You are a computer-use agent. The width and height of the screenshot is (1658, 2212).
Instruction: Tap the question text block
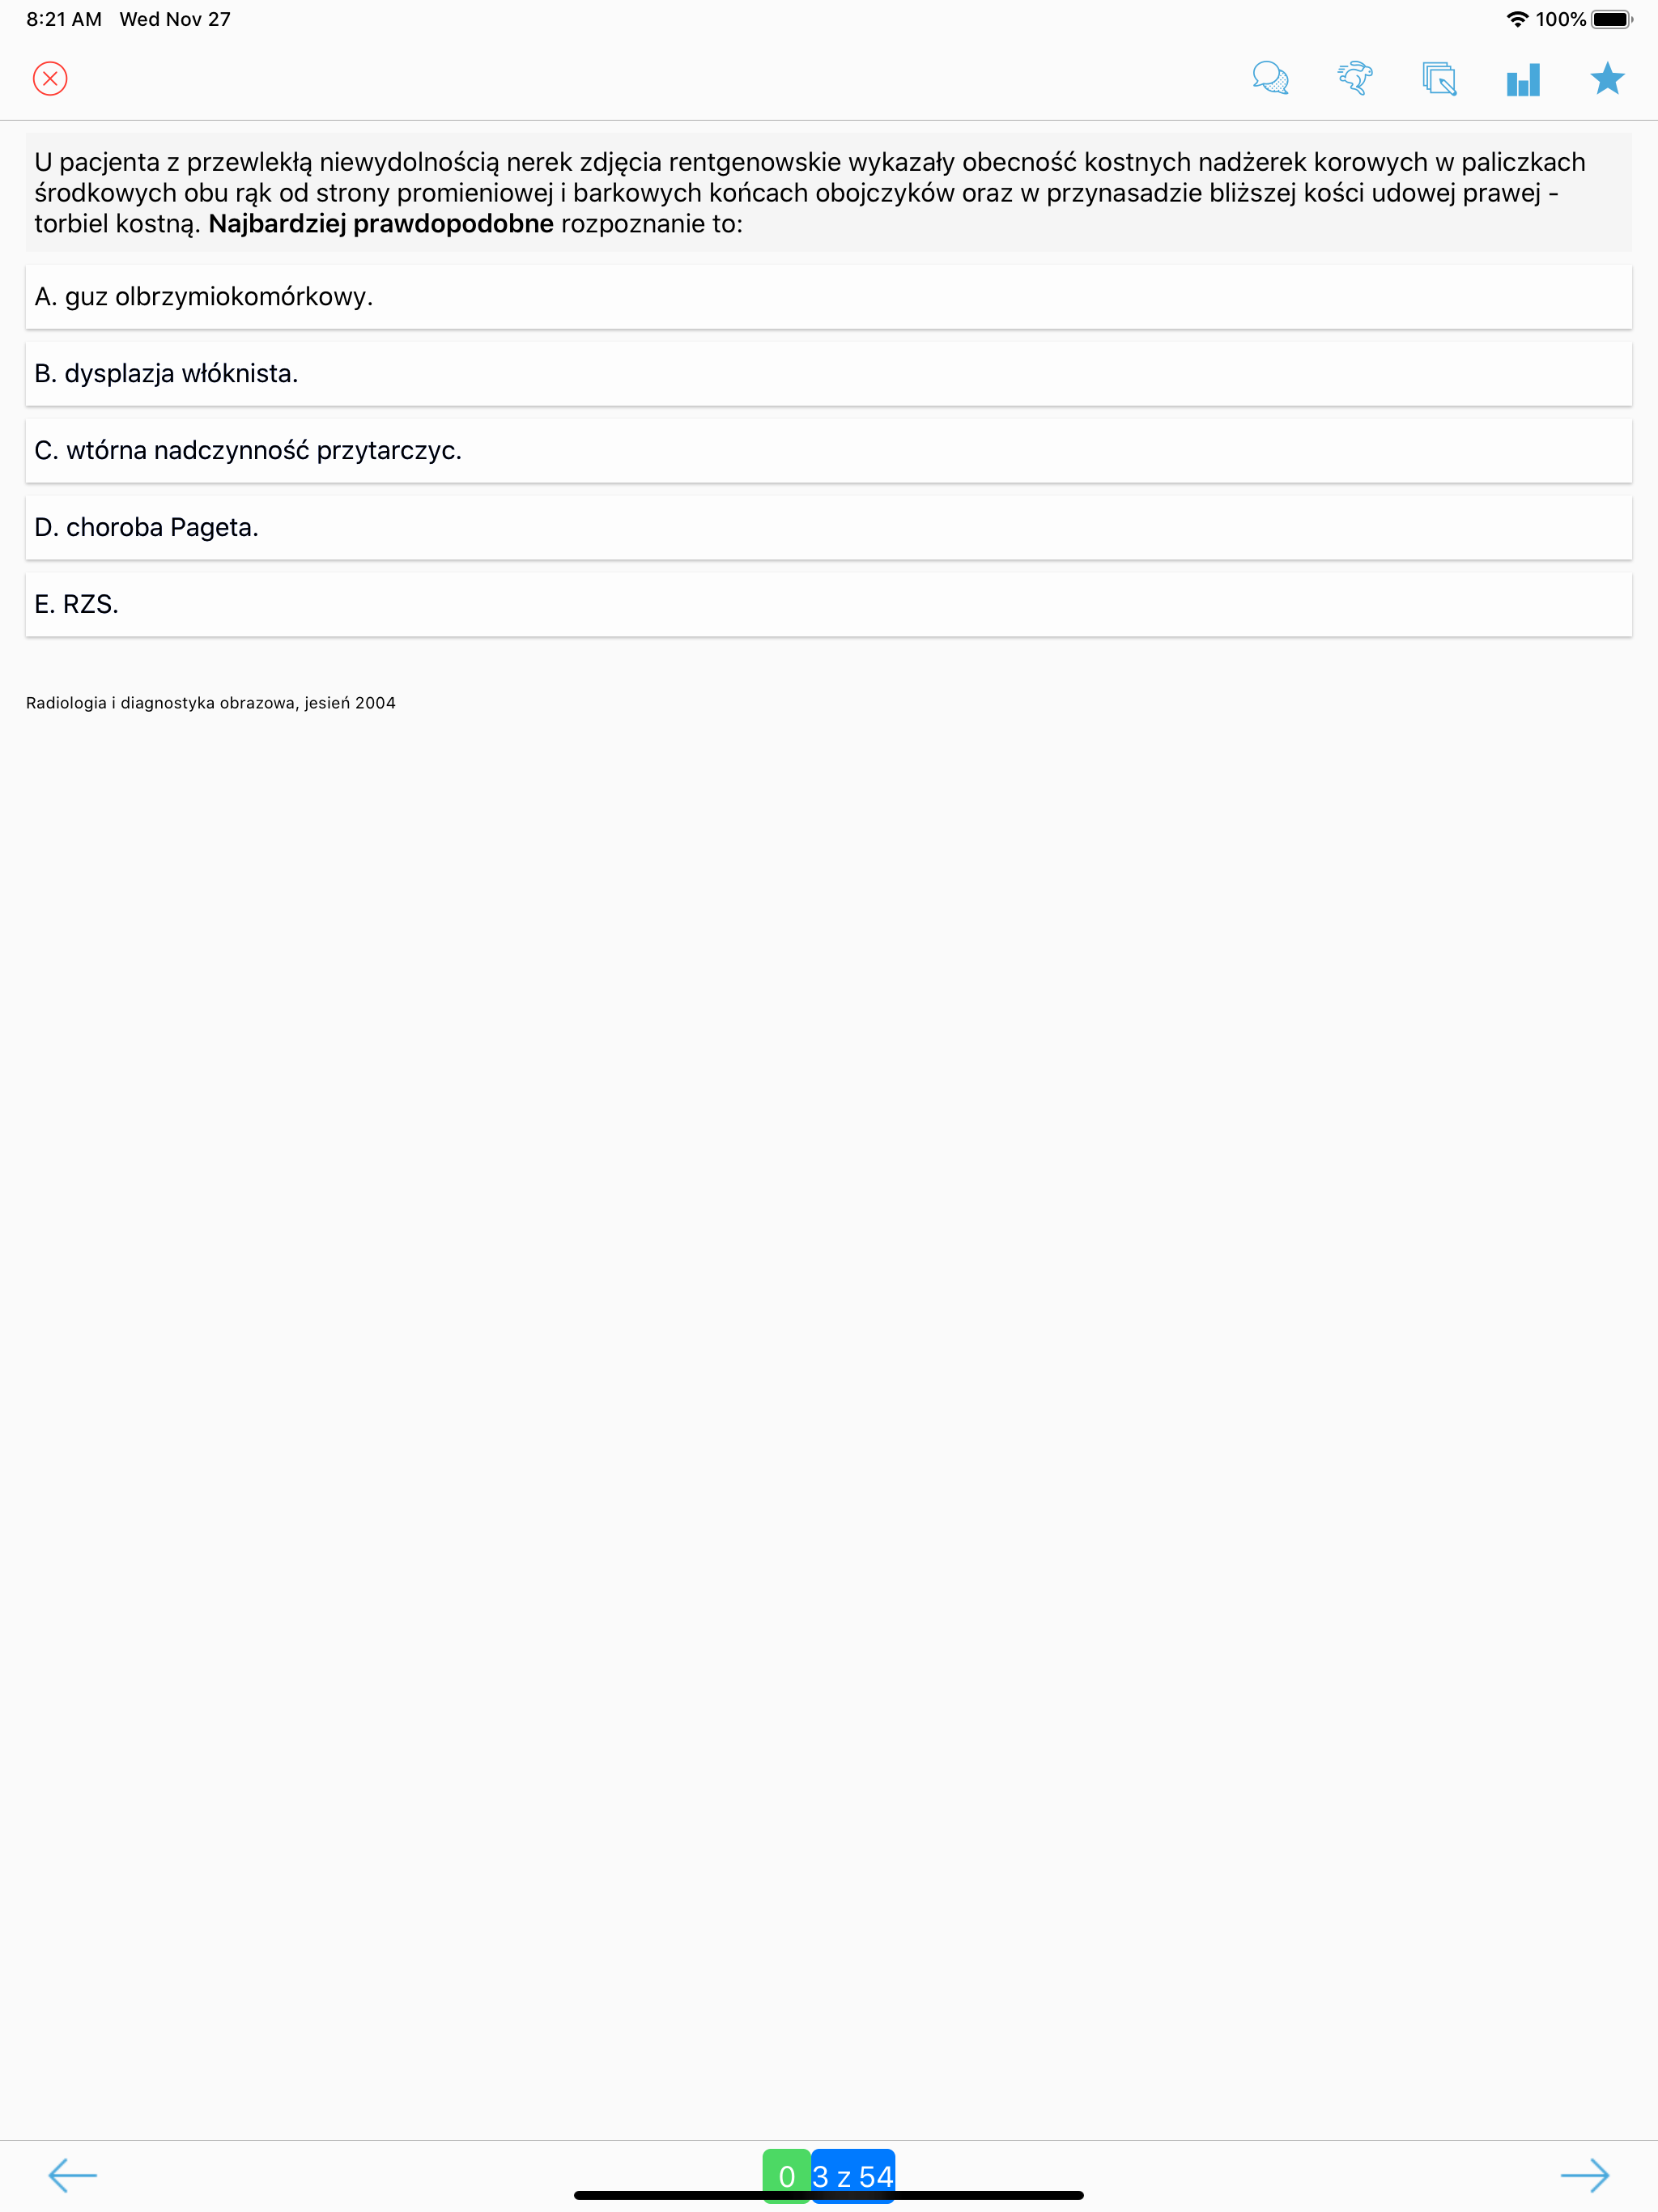click(829, 193)
